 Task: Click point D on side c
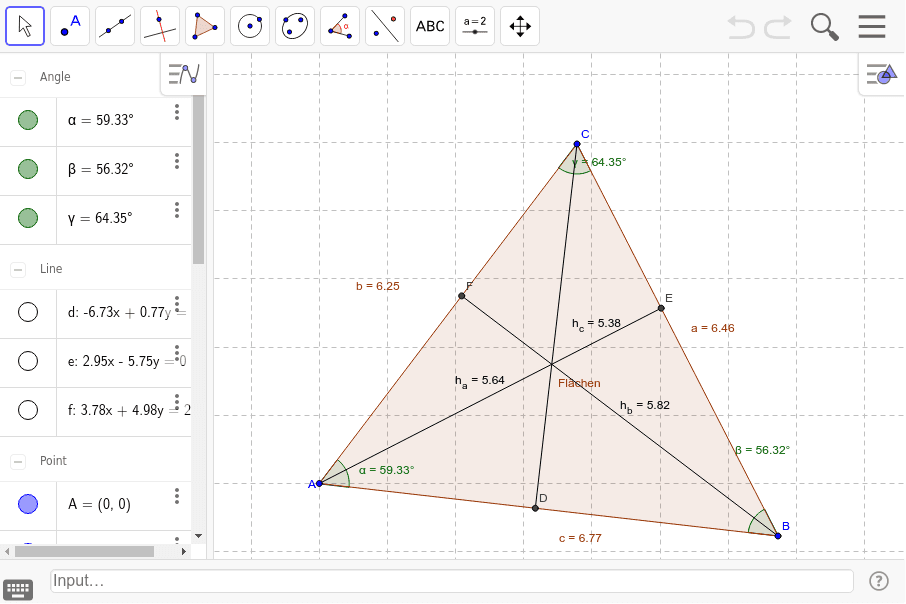tap(535, 508)
